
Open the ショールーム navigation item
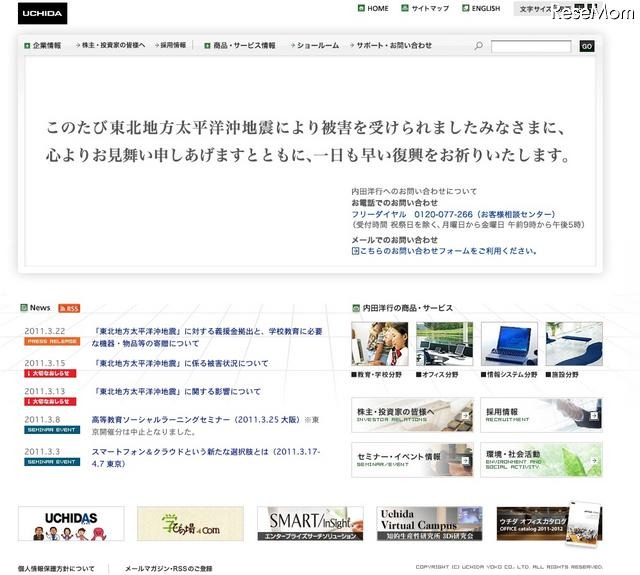(x=315, y=45)
